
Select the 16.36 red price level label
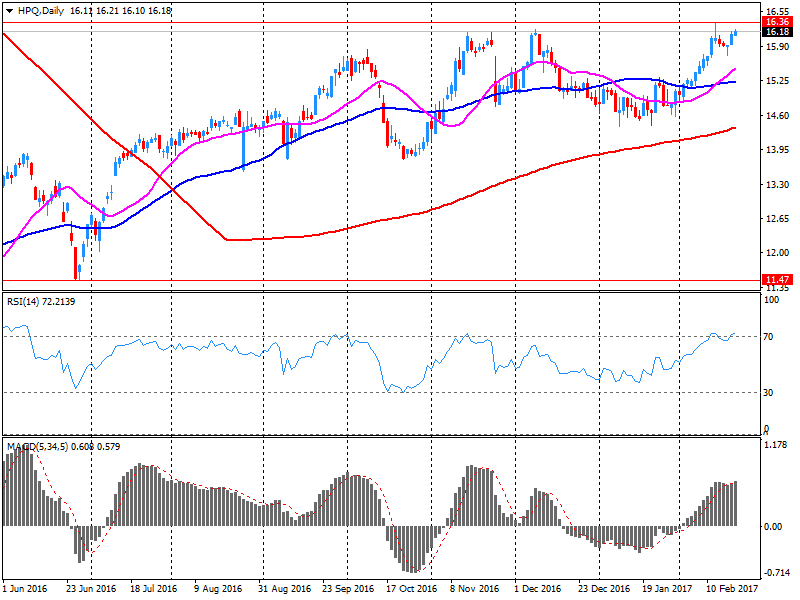point(777,21)
